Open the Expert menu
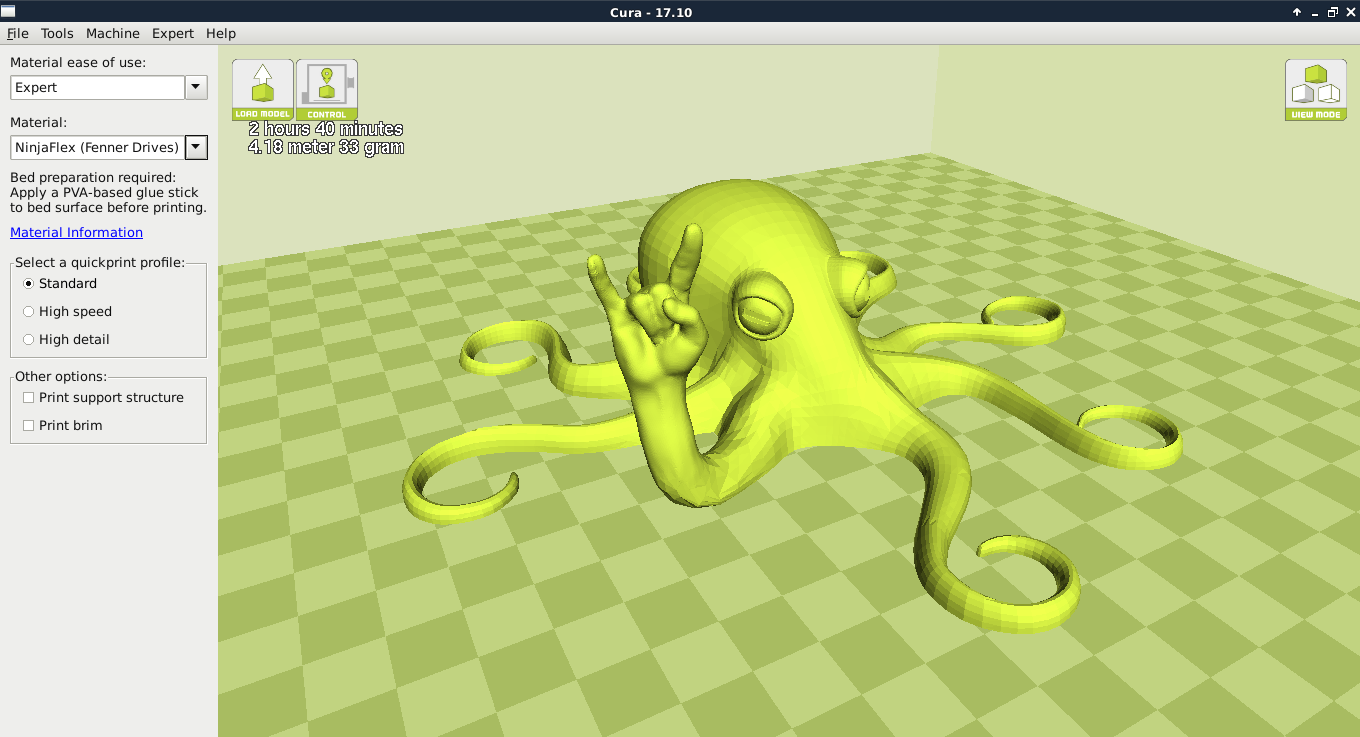The image size is (1360, 737). point(173,33)
